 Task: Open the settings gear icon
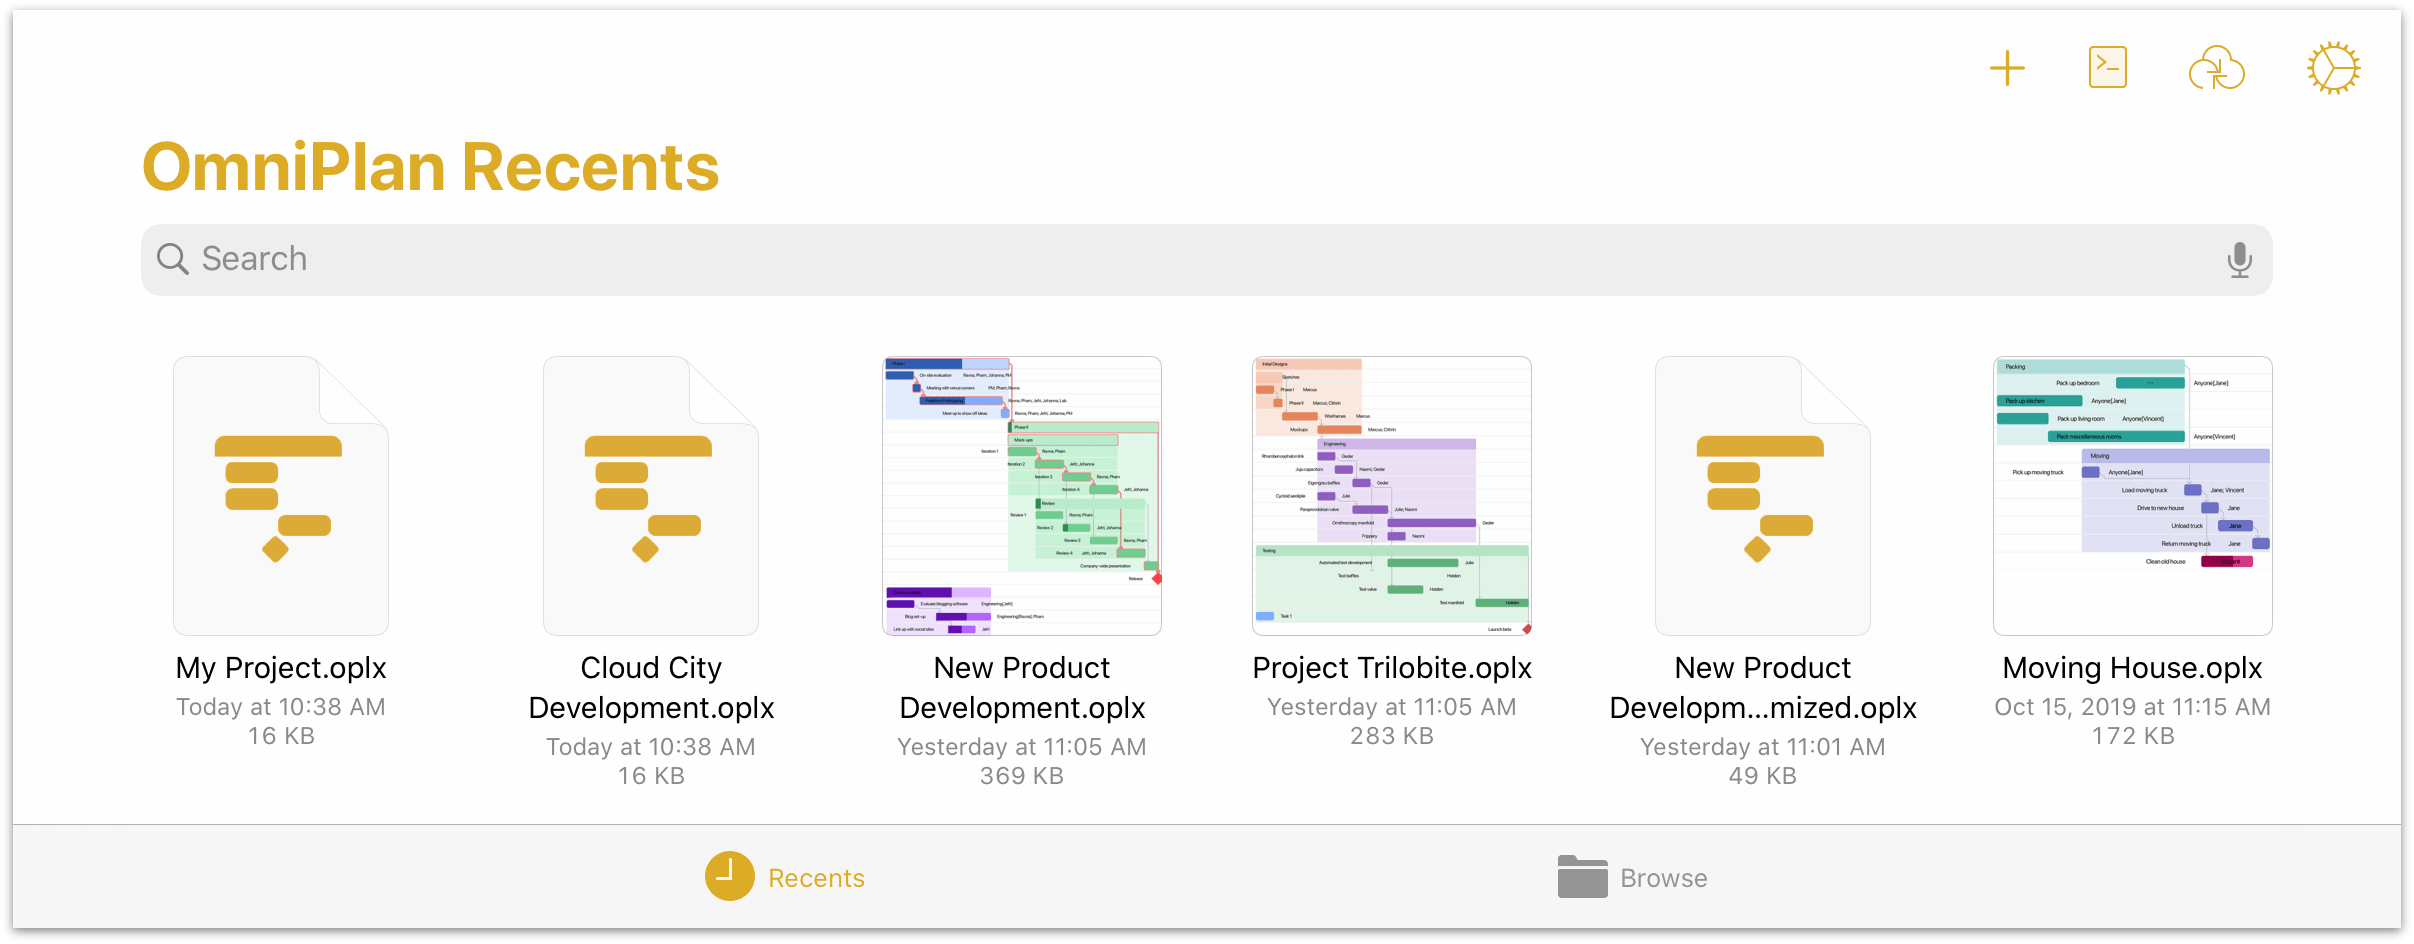[x=2334, y=69]
